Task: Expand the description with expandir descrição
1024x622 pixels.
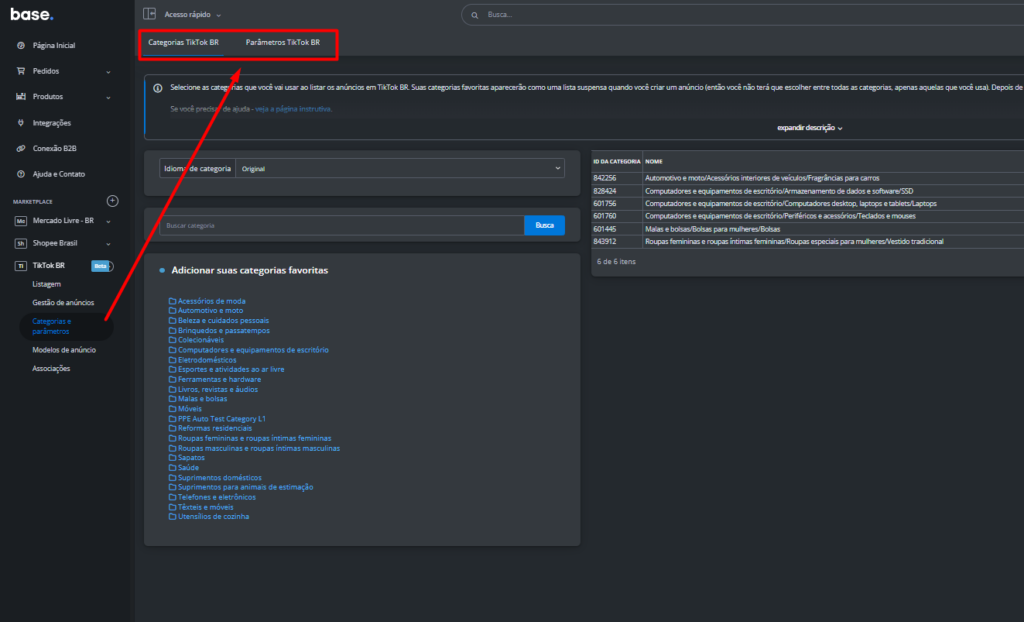Action: click(810, 128)
